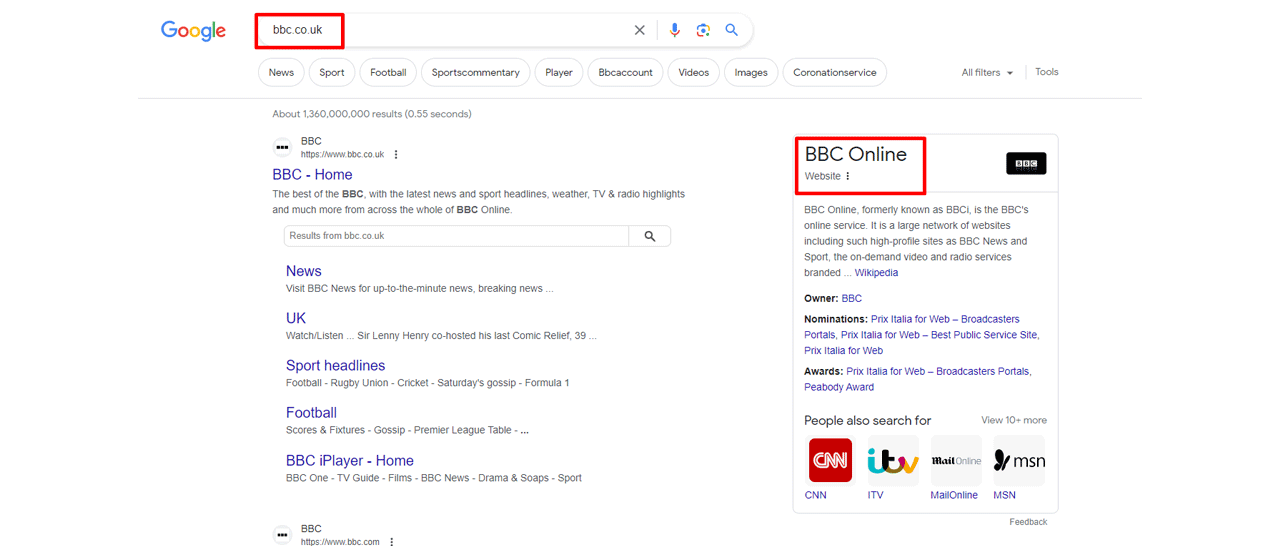
Task: Open the MSN logo thumbnail
Action: click(x=1019, y=460)
